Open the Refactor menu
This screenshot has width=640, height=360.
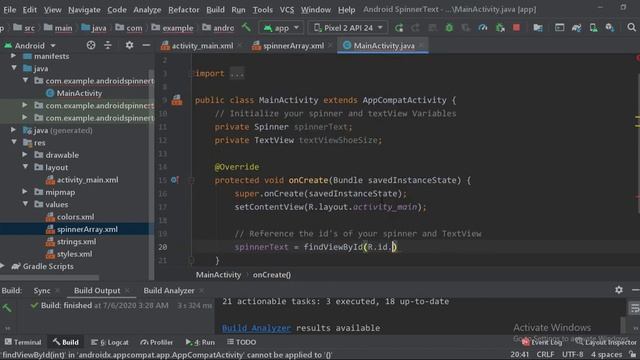184,9
